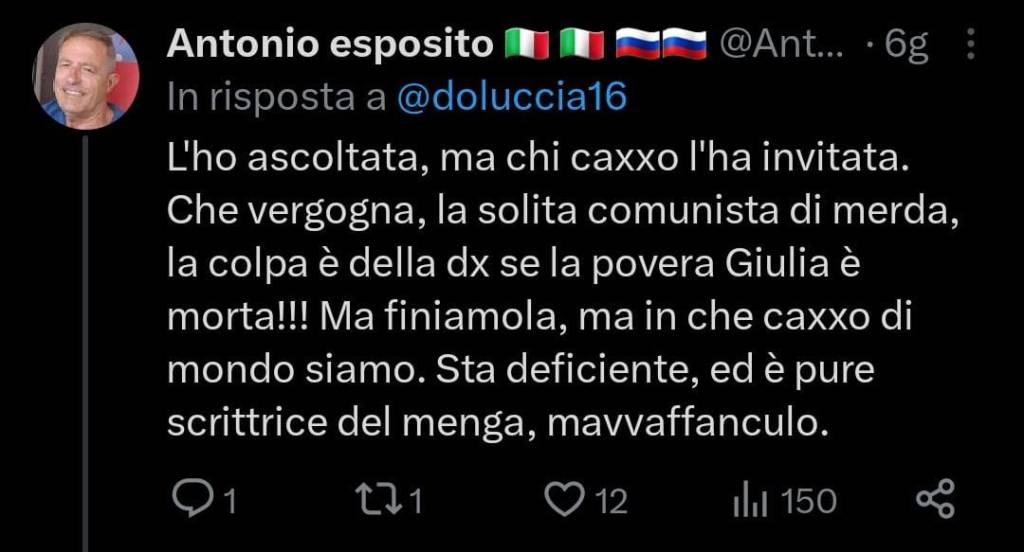Open the @doluccia16 mention link

[511, 97]
